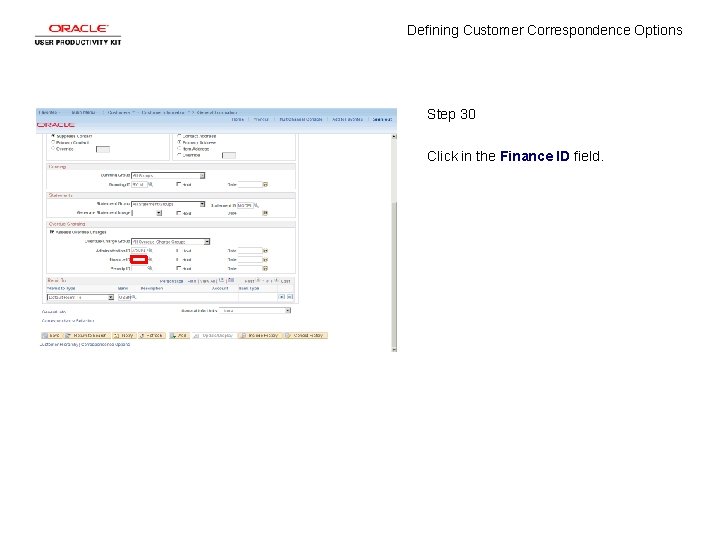Click Correct History button
The width and height of the screenshot is (720, 540).
(x=305, y=336)
